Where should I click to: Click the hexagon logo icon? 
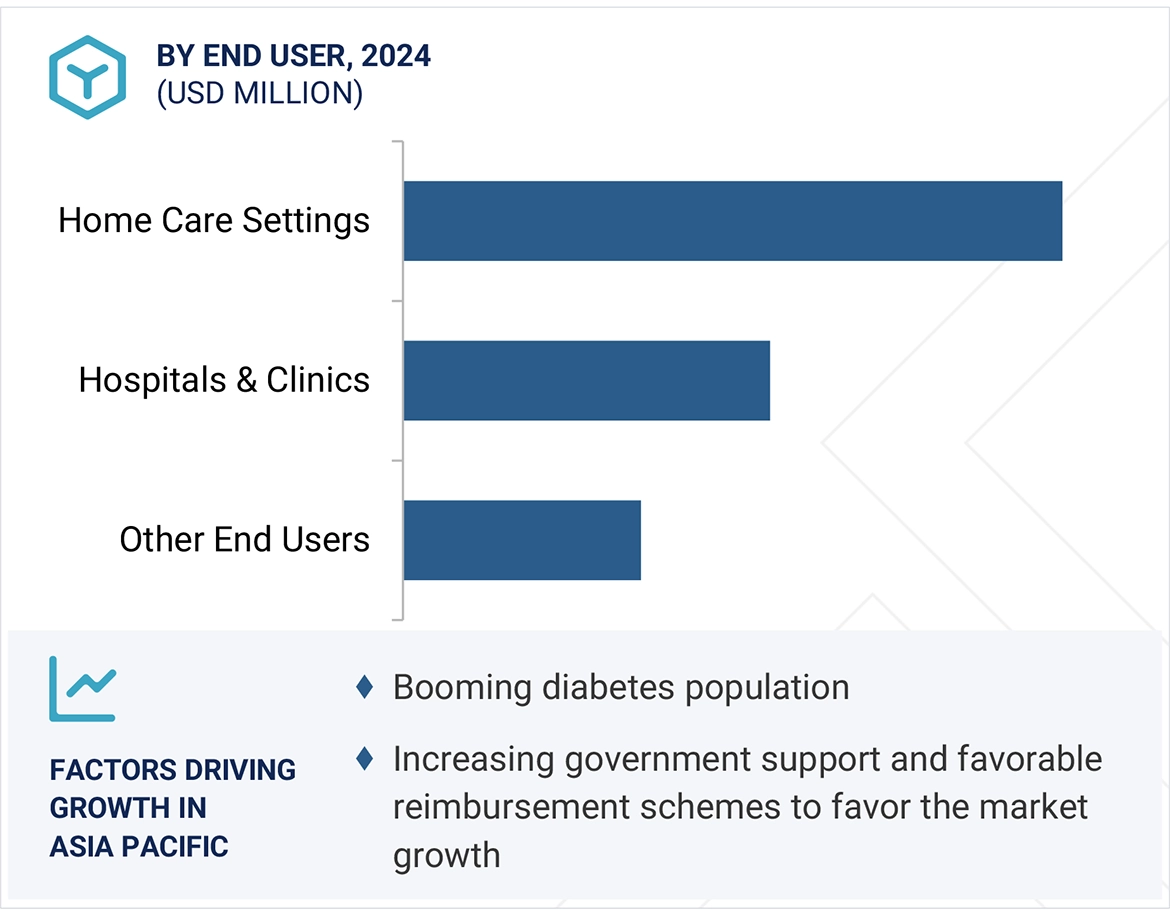[x=87, y=77]
